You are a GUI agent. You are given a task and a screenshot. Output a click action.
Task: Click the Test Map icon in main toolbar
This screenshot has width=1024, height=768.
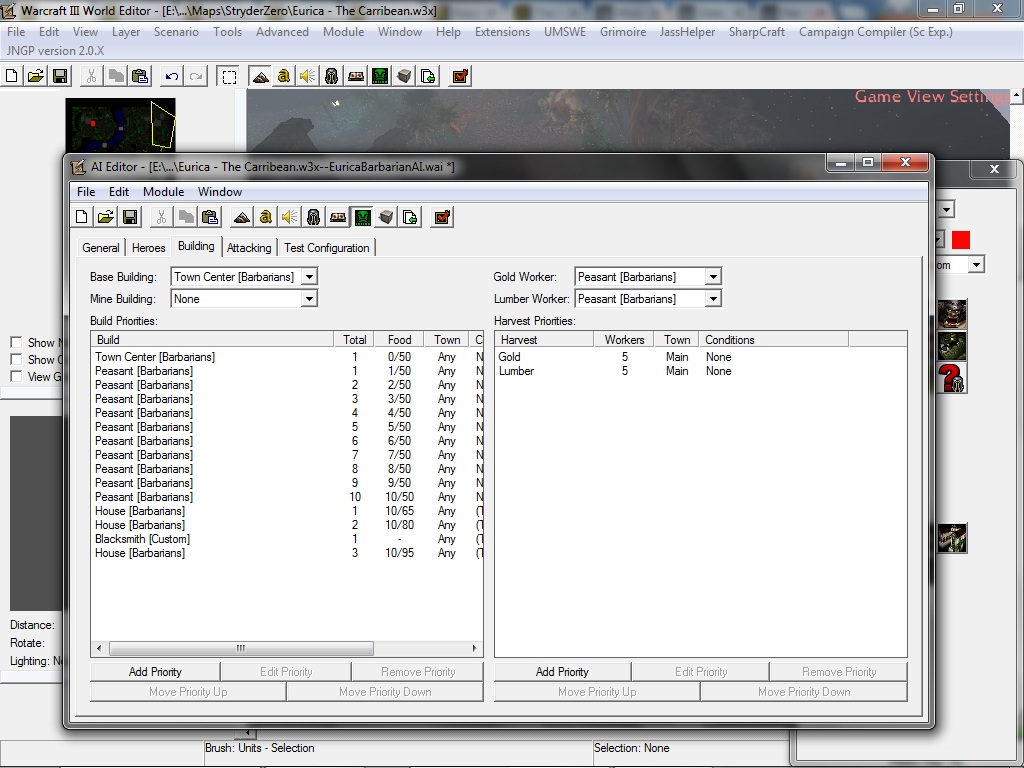click(460, 76)
